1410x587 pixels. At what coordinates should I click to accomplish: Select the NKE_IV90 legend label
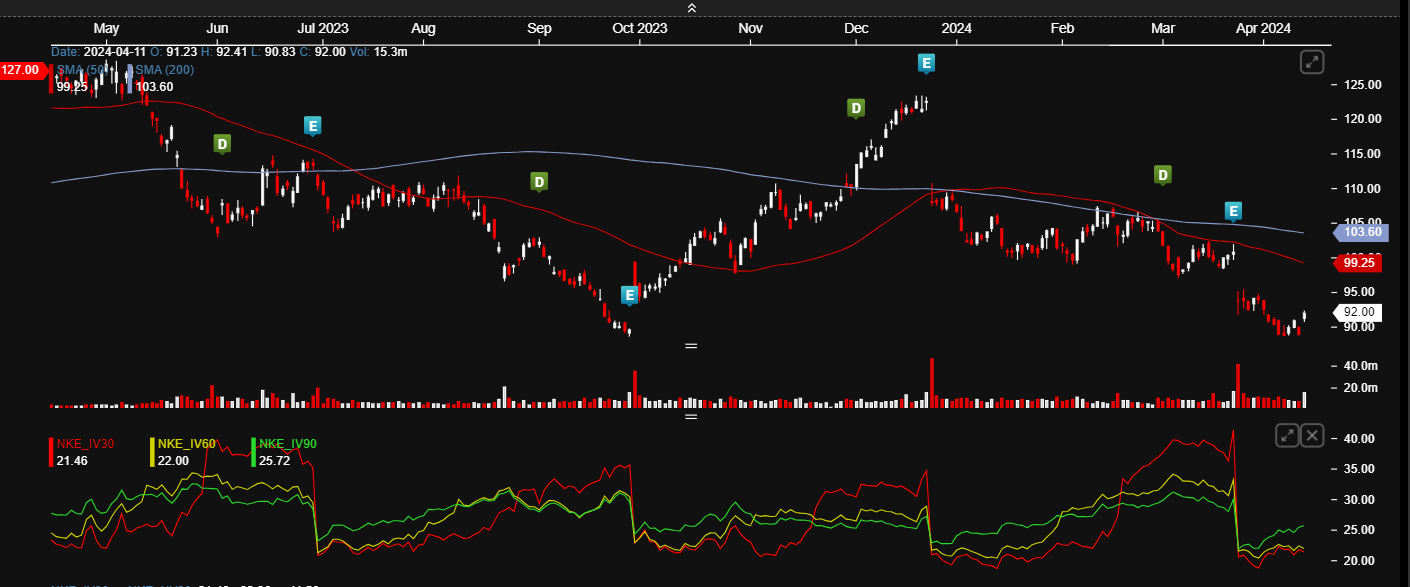coord(288,443)
